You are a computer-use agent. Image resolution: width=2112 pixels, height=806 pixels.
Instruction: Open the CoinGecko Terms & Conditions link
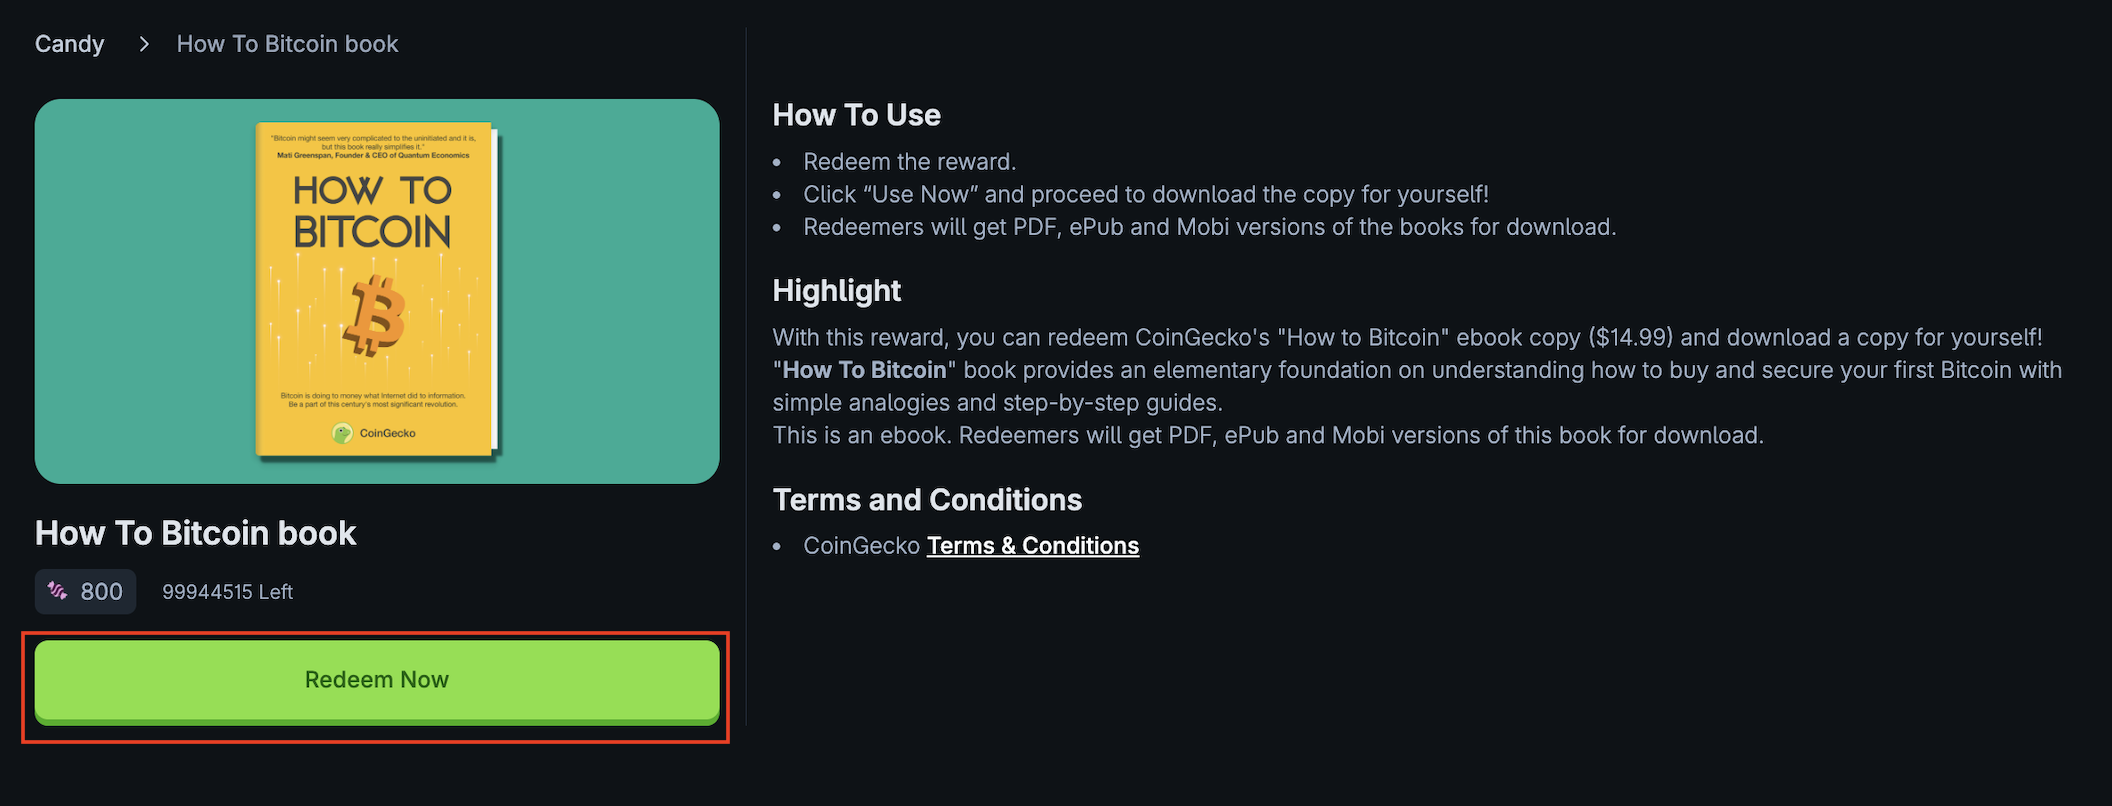pyautogui.click(x=1032, y=546)
